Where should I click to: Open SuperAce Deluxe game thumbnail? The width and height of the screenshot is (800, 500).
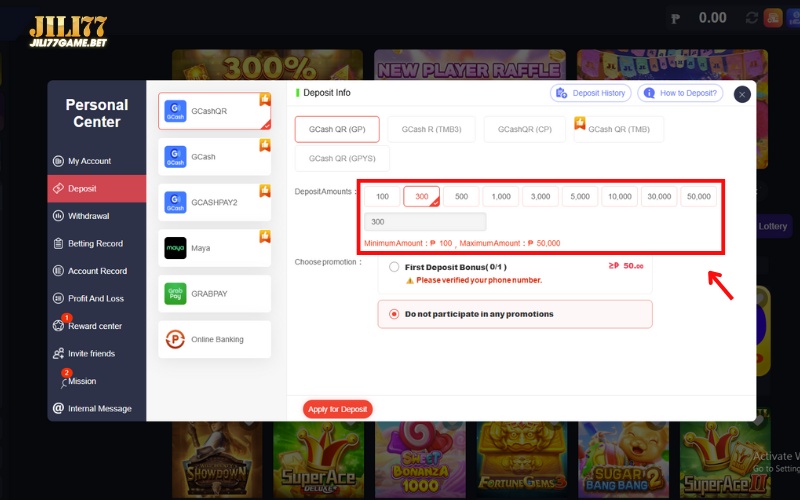[318, 458]
